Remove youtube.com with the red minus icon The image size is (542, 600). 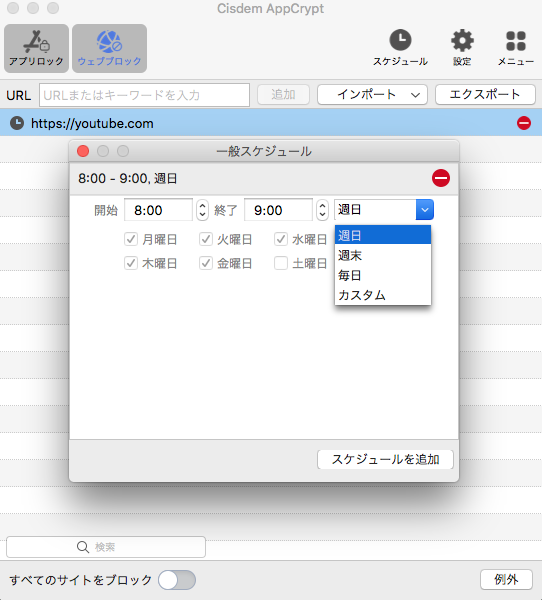point(524,123)
